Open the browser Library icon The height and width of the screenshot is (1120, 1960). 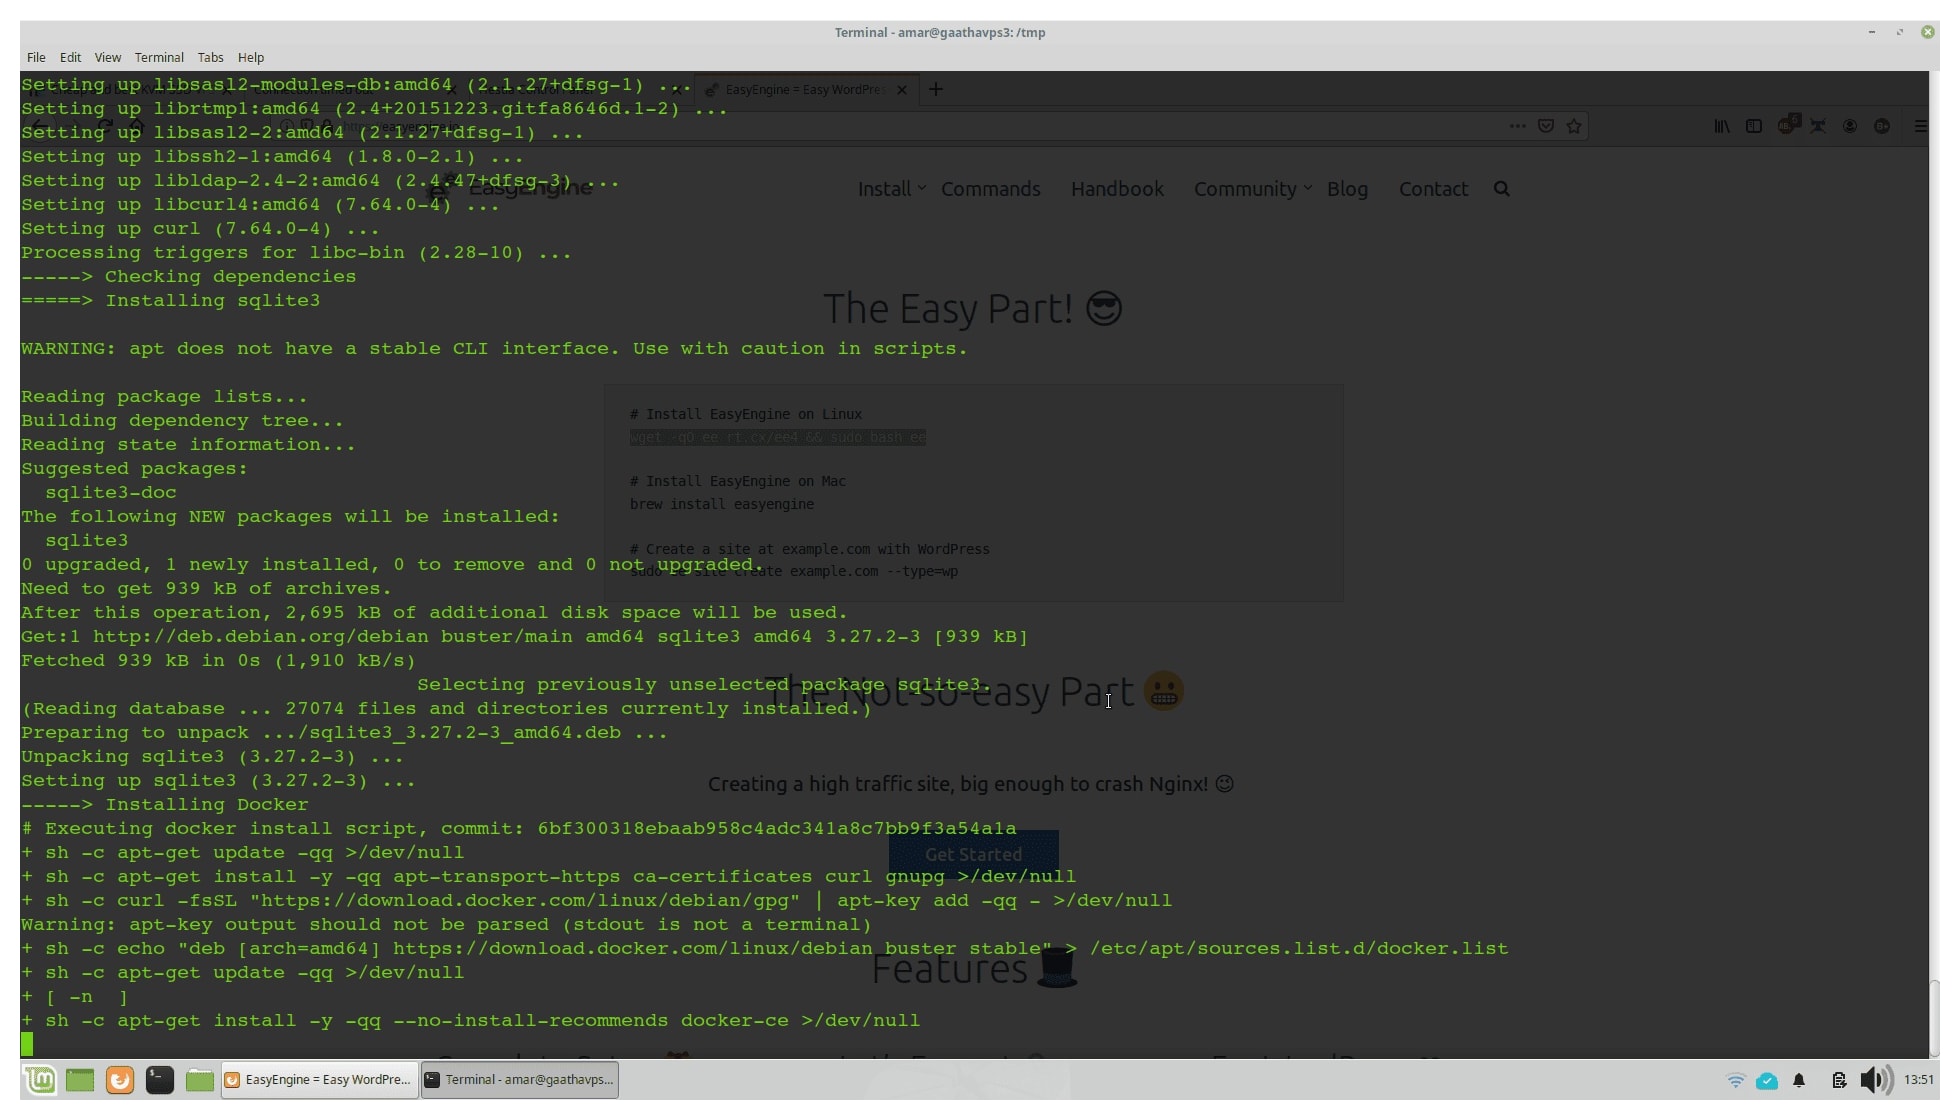(x=1722, y=126)
